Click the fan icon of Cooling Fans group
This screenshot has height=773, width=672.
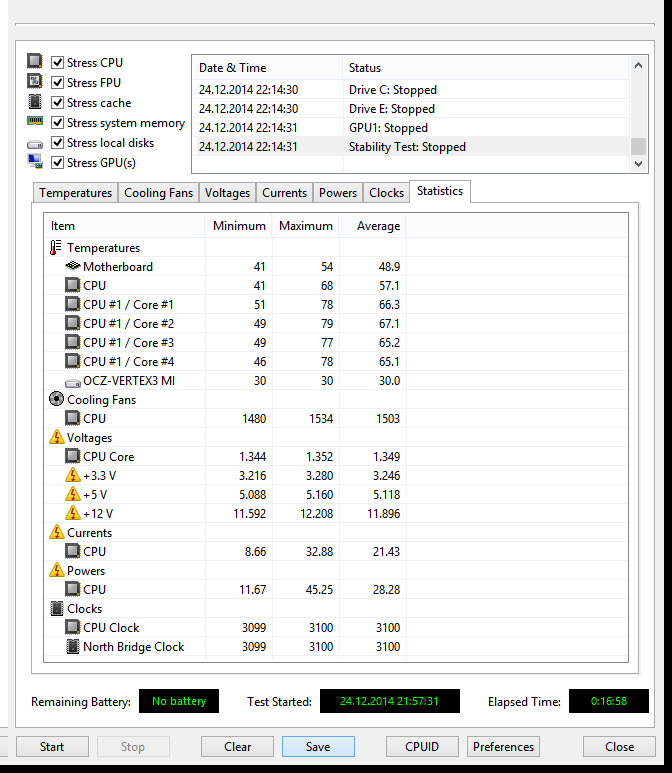click(56, 399)
